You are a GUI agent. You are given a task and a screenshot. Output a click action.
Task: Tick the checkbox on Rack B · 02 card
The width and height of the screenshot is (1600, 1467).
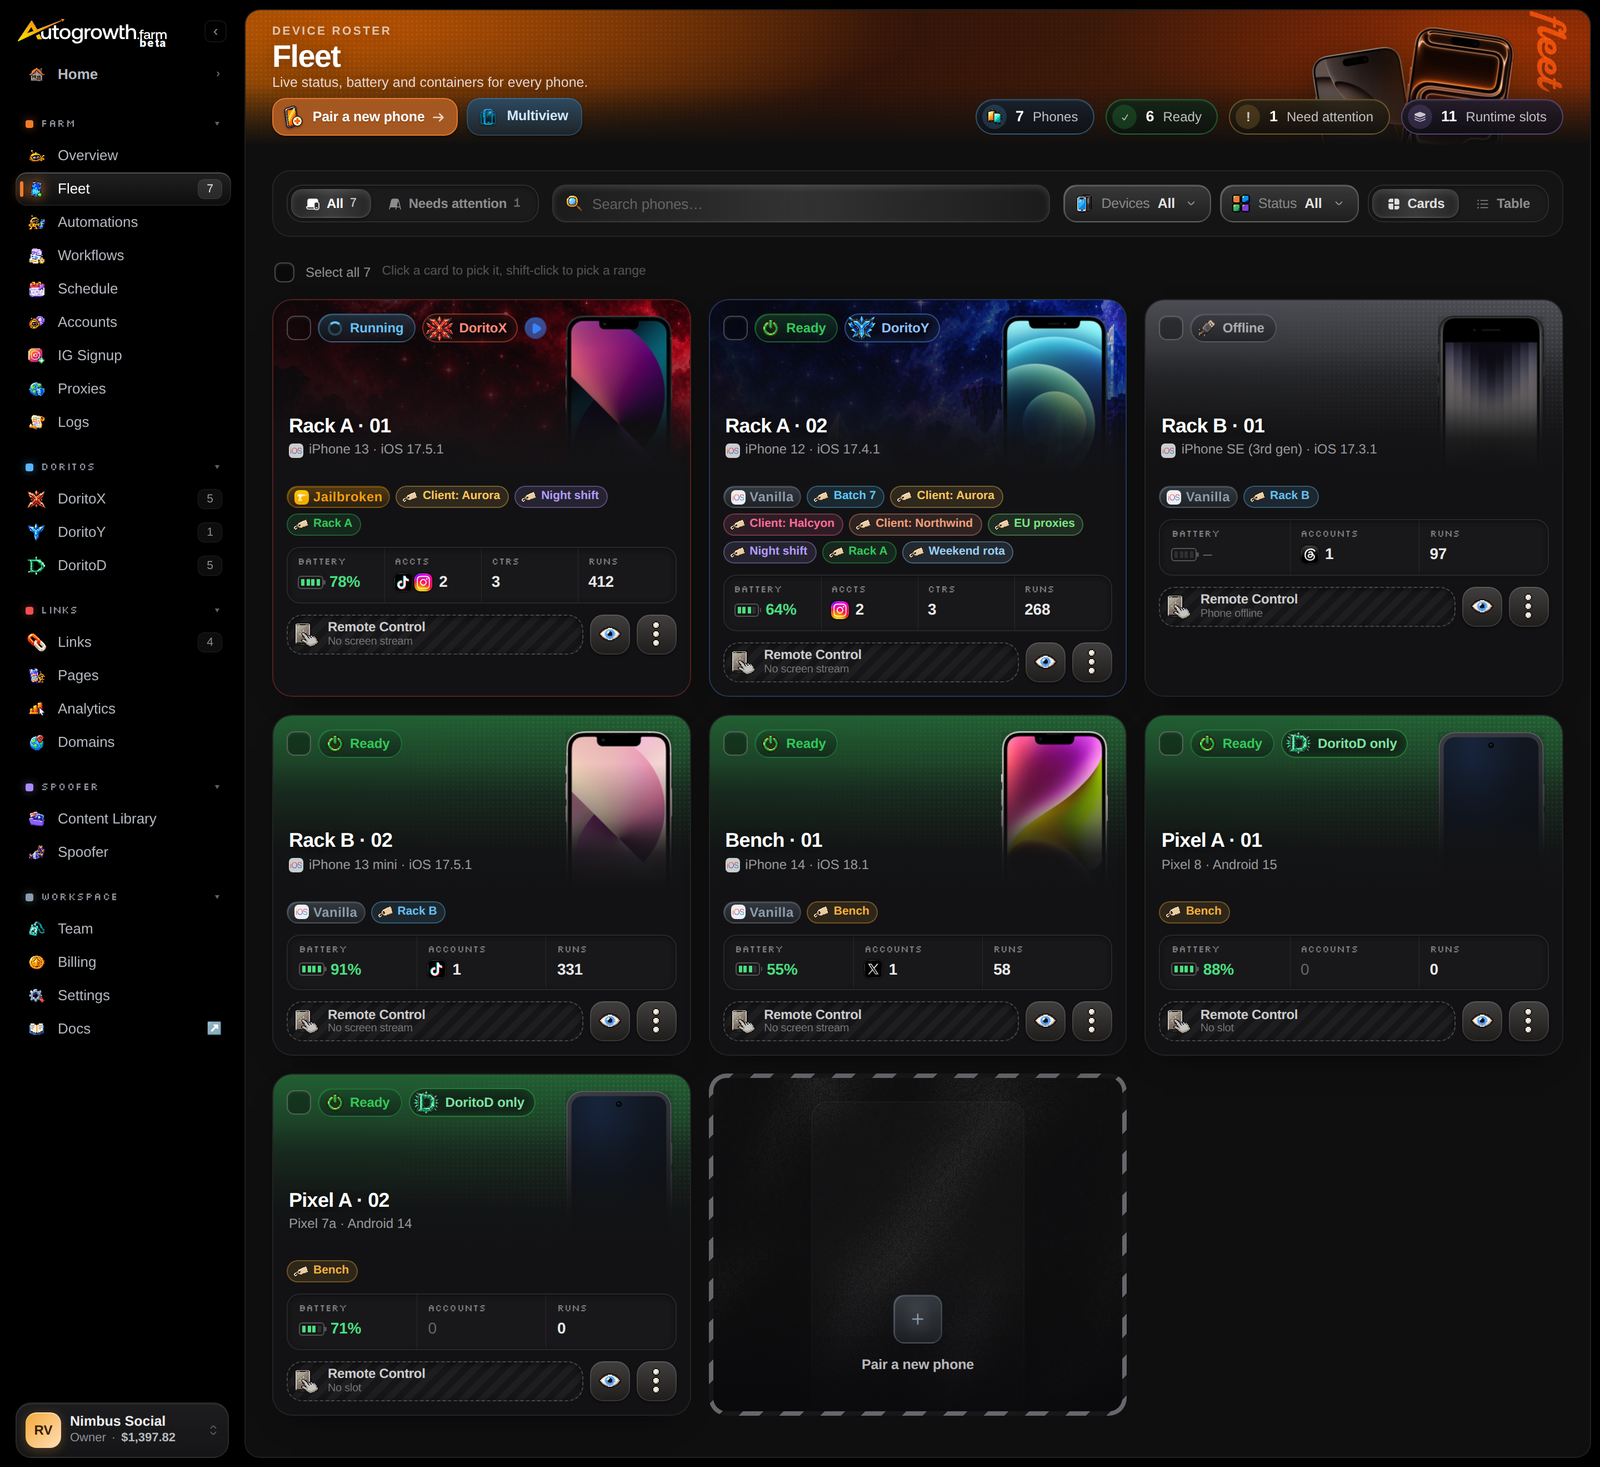299,743
